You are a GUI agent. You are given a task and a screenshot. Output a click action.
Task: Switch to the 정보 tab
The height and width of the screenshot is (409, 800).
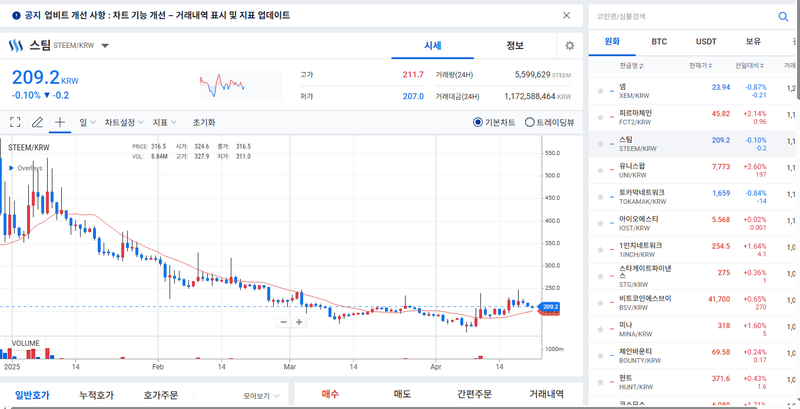coord(515,45)
